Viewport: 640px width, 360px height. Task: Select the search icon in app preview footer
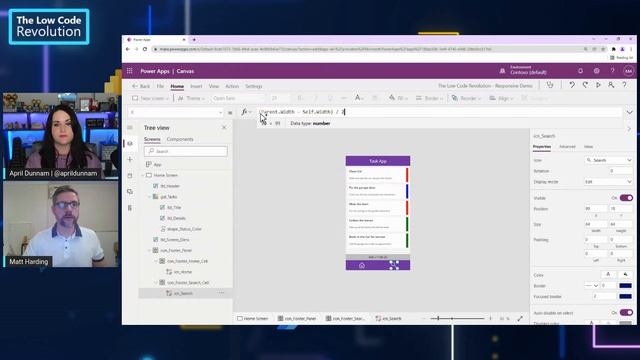tap(394, 265)
